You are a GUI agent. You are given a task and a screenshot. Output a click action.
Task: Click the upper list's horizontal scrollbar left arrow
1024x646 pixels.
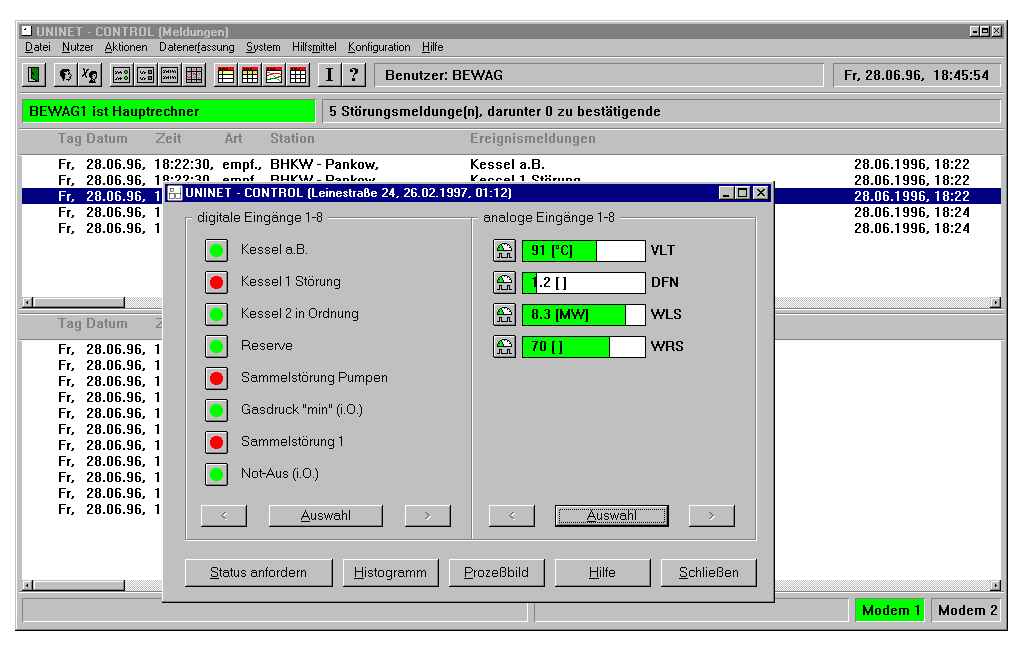[x=27, y=302]
